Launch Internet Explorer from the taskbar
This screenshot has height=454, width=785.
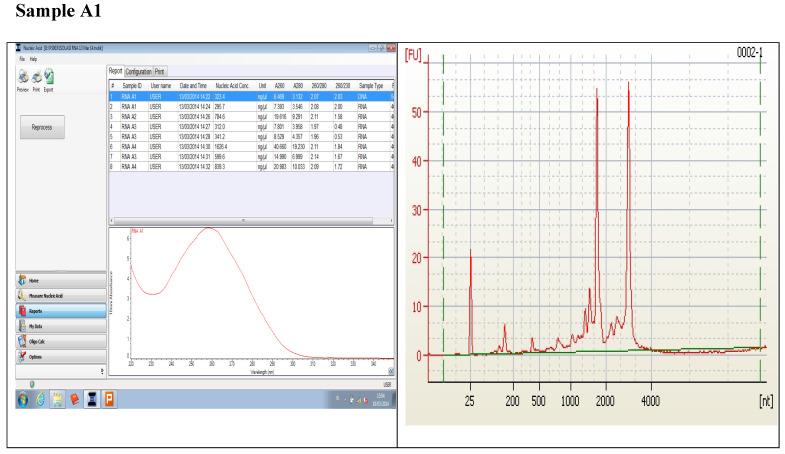41,399
